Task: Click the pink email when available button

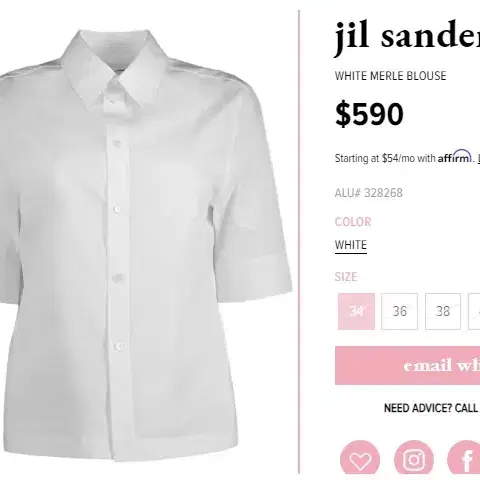Action: [x=407, y=365]
